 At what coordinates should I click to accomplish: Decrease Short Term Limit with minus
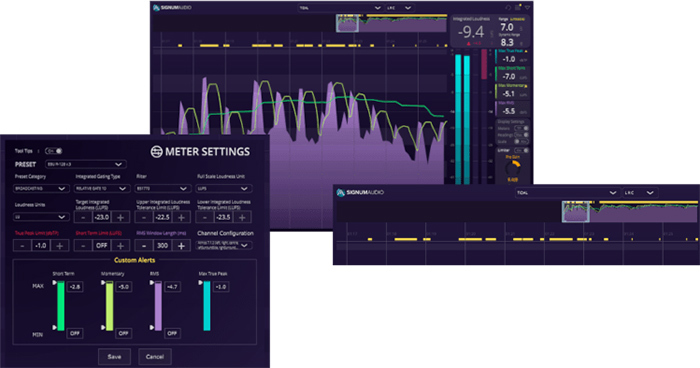(x=83, y=246)
